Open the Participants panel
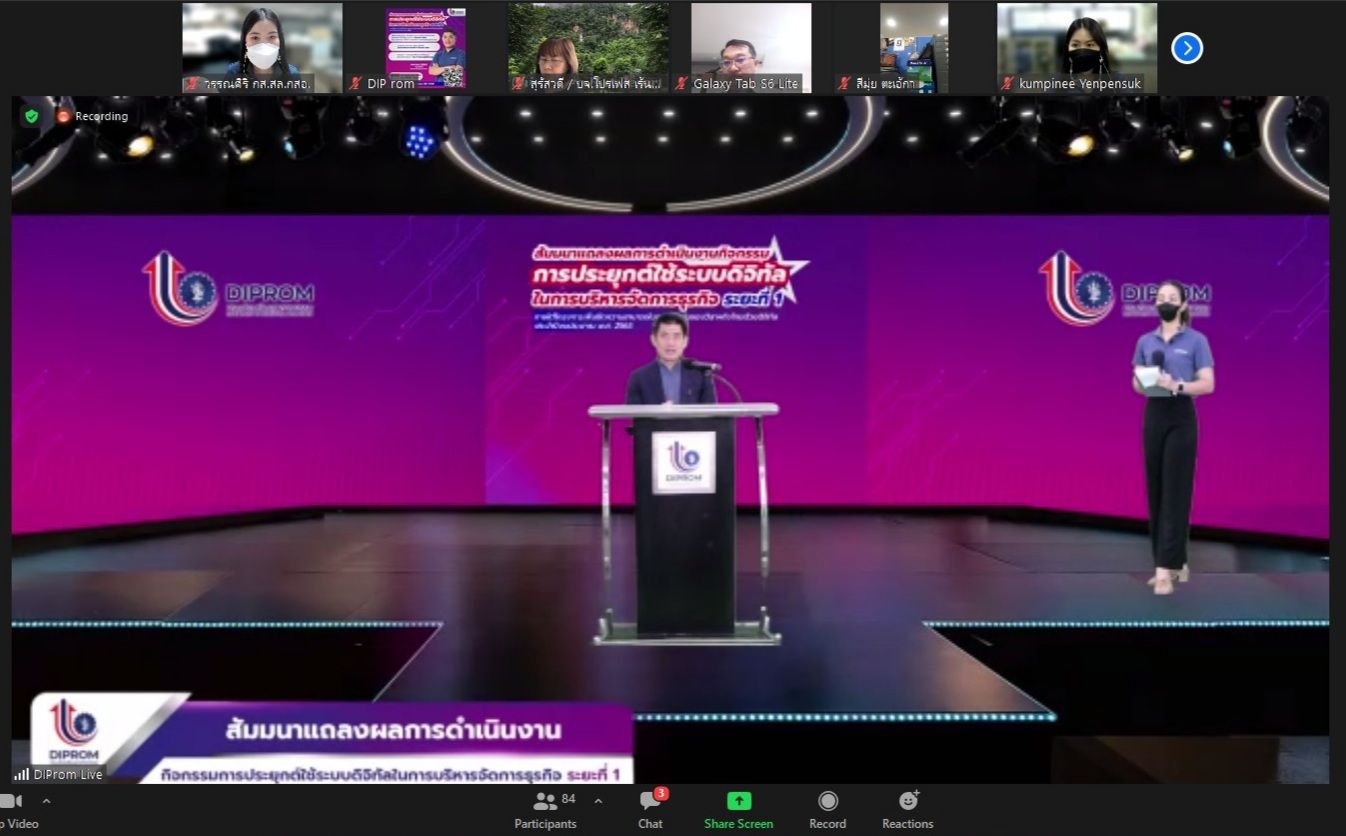 [546, 809]
